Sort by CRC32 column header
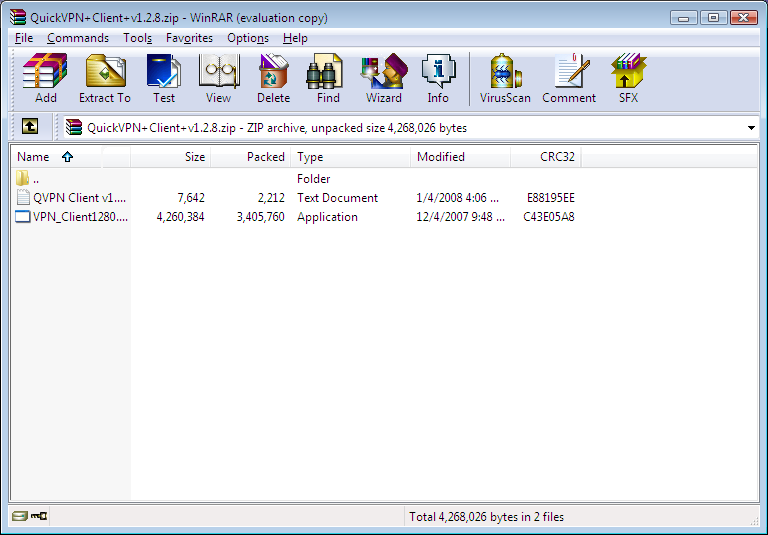This screenshot has height=535, width=768. 546,157
